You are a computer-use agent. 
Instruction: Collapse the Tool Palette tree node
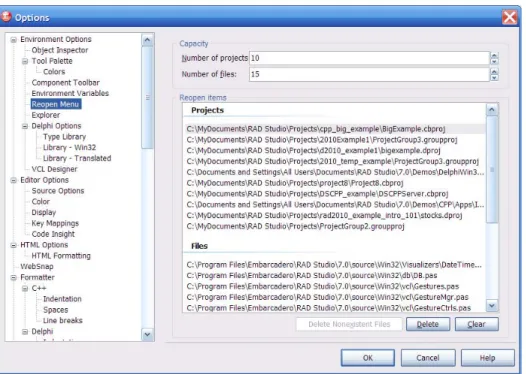point(25,61)
